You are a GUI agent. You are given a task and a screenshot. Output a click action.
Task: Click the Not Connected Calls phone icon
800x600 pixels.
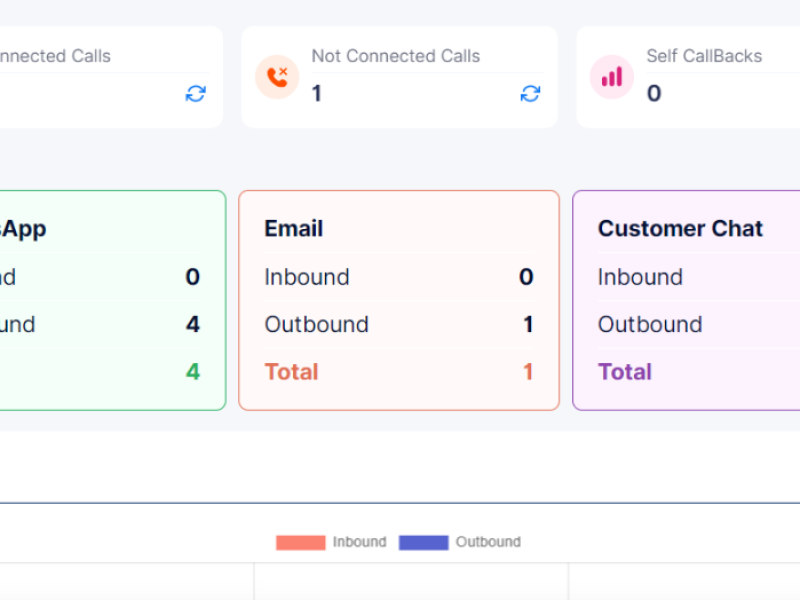(277, 77)
